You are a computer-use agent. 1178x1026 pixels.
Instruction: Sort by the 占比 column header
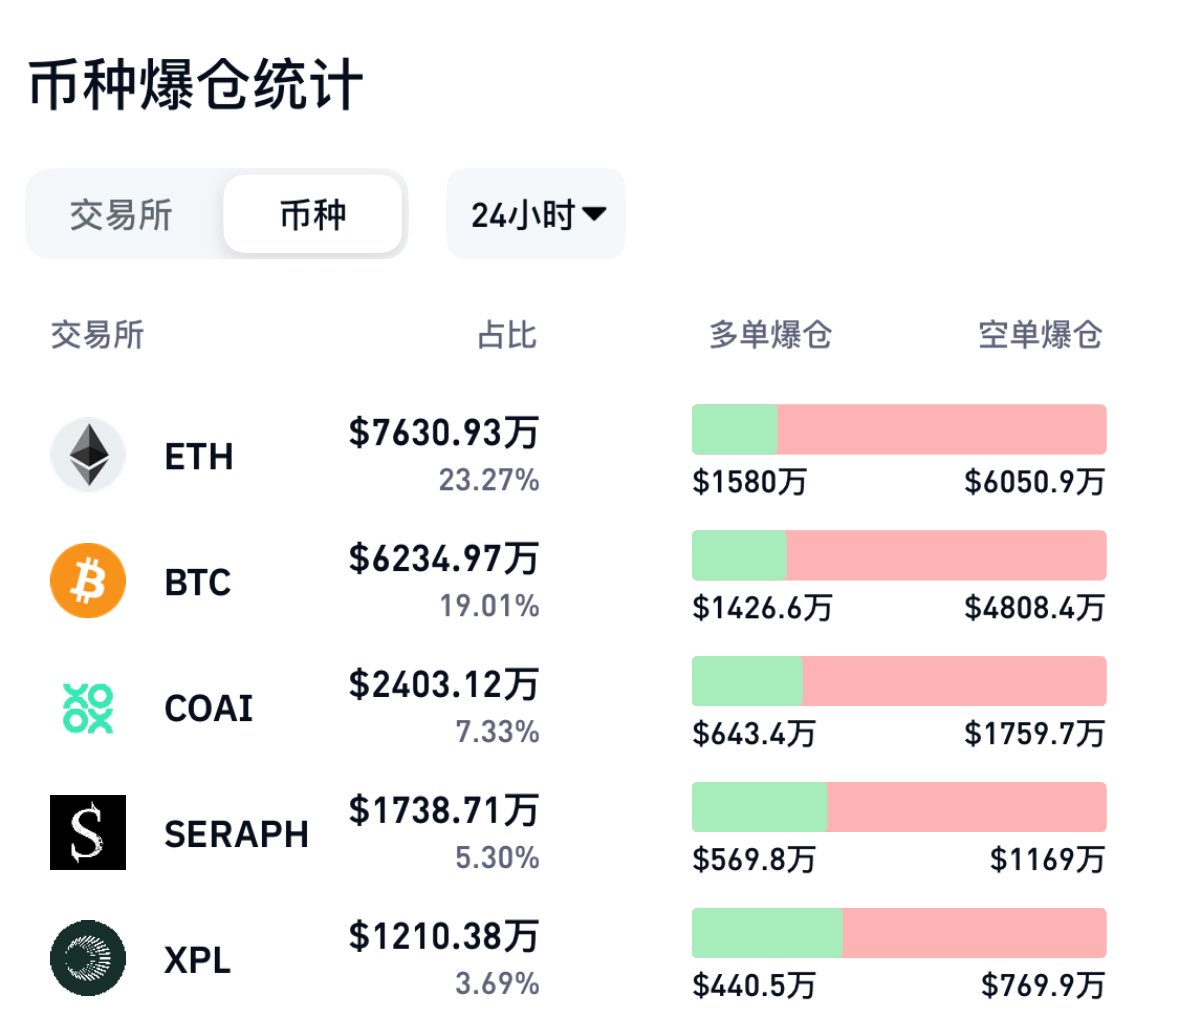pyautogui.click(x=507, y=335)
